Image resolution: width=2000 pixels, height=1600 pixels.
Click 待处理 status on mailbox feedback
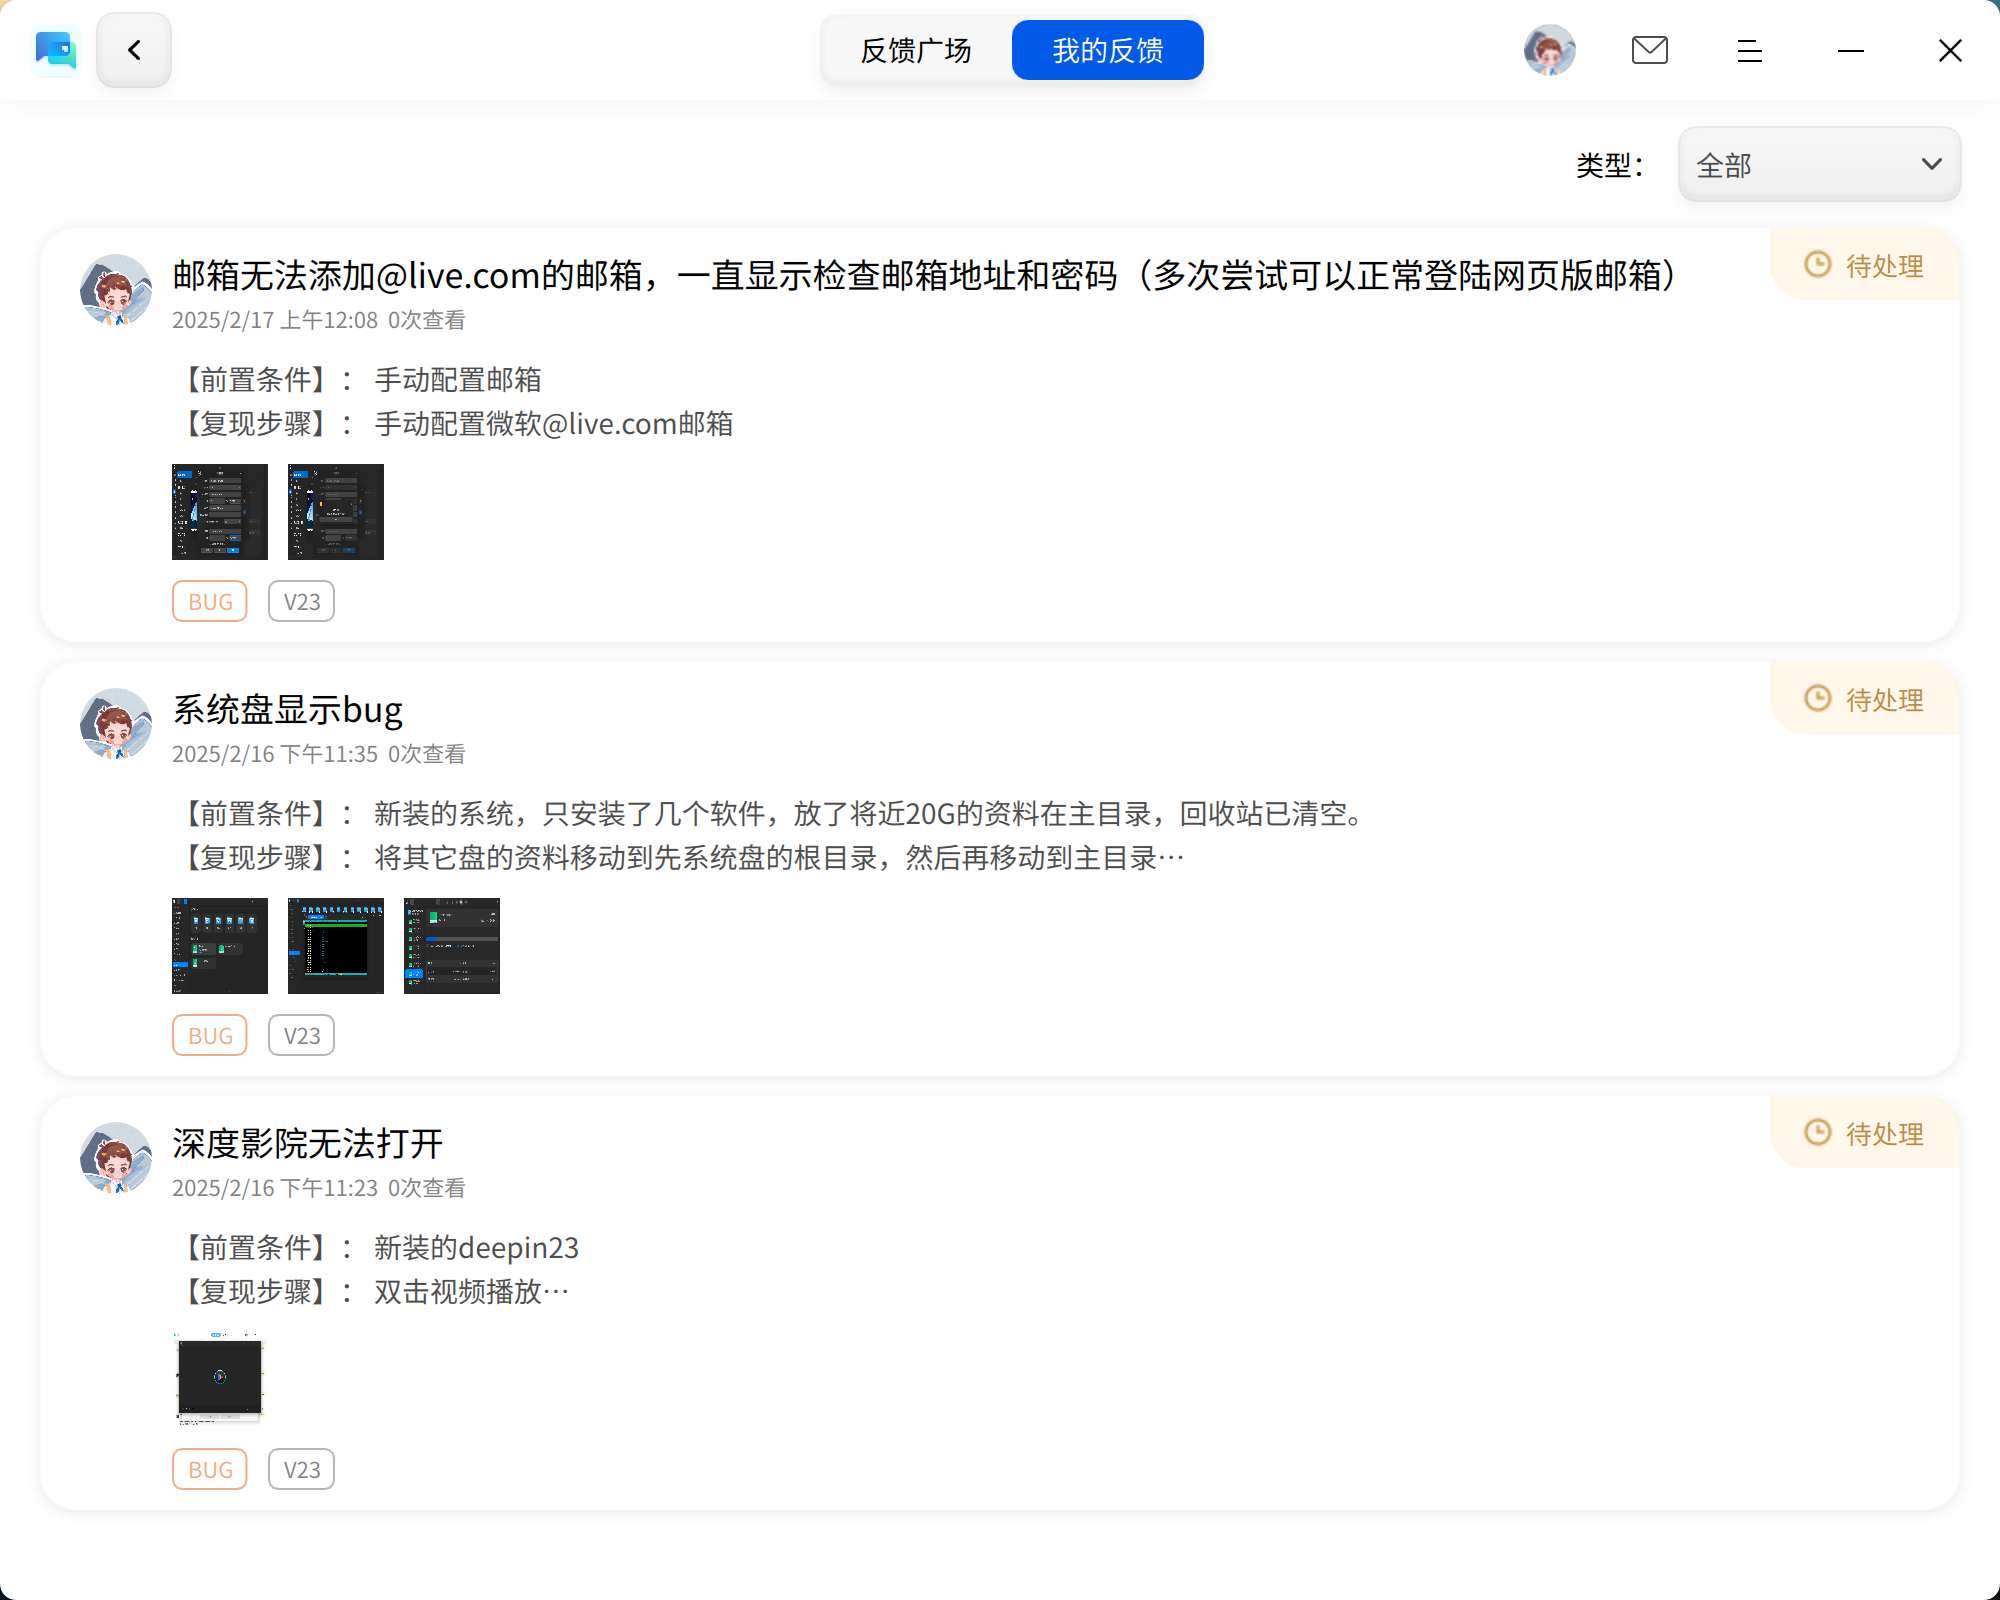click(x=1864, y=265)
